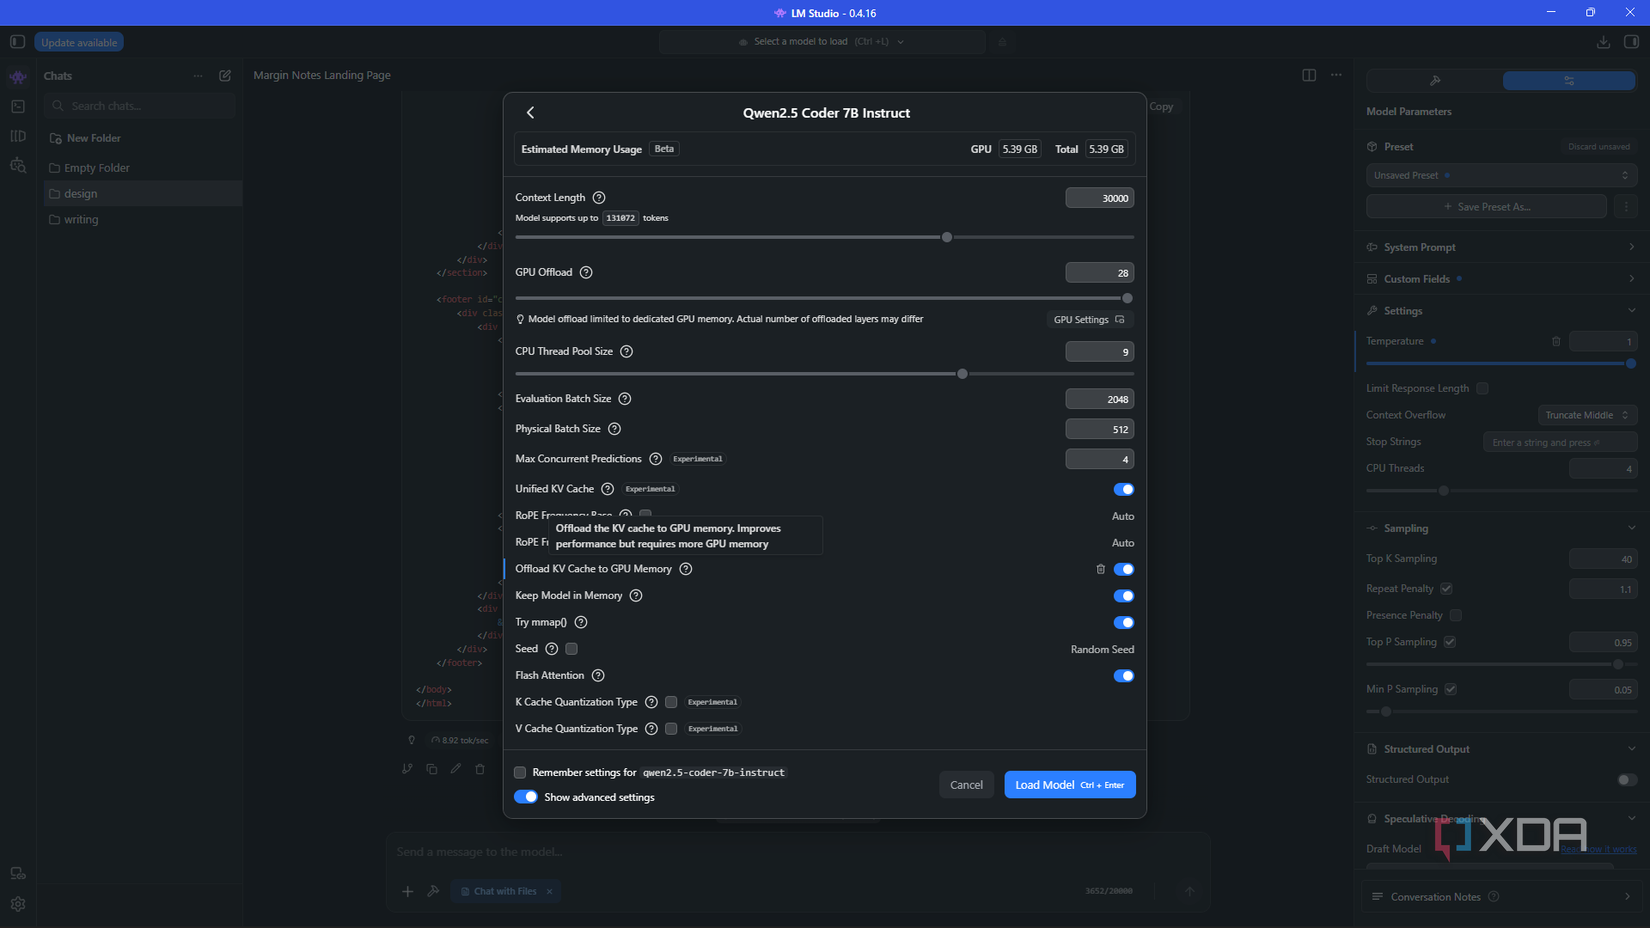The image size is (1650, 928).
Task: Click the Update available button
Action: point(79,42)
